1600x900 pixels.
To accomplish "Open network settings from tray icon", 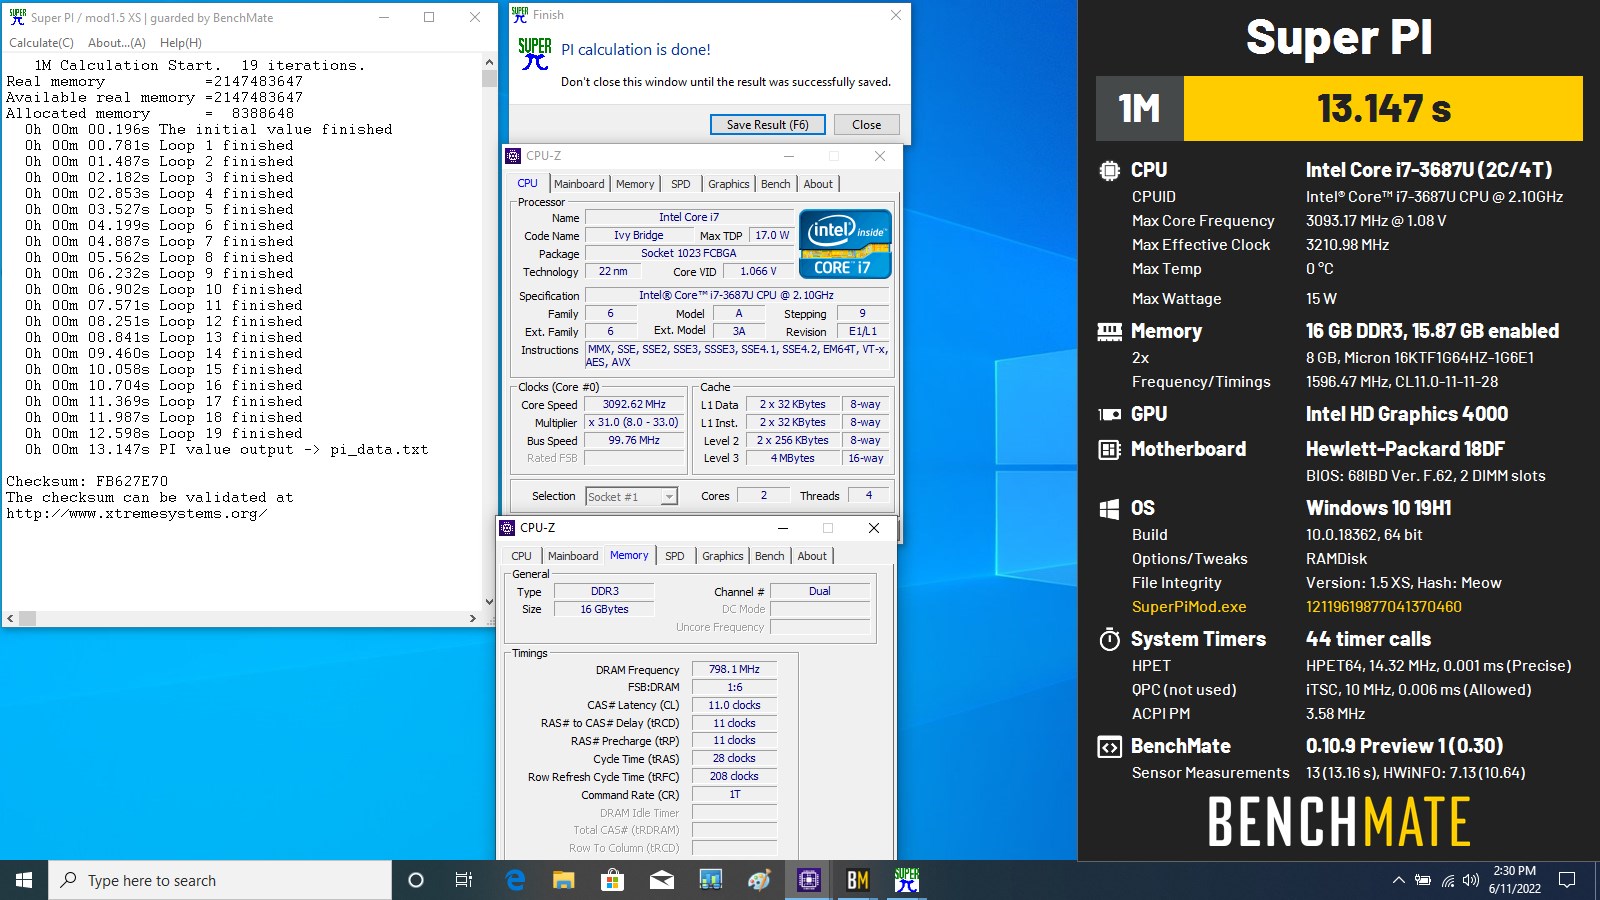I will (x=1447, y=880).
